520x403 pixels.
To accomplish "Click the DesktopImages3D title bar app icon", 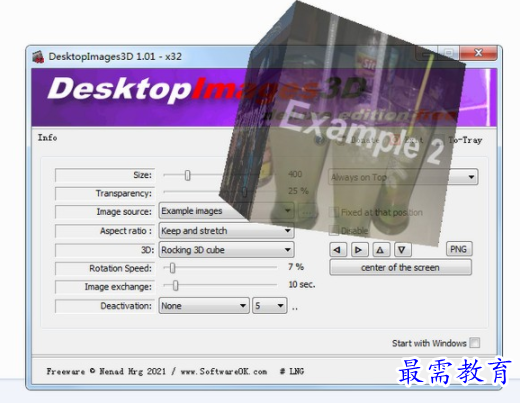I will pyautogui.click(x=38, y=56).
